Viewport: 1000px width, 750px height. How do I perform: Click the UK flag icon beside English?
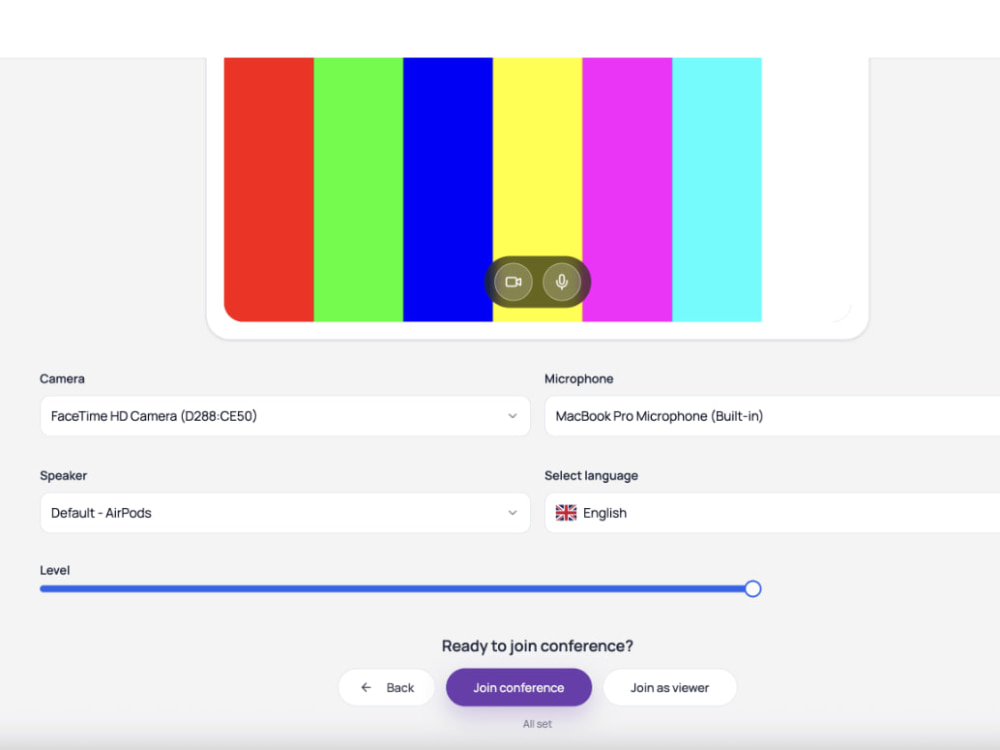[566, 513]
